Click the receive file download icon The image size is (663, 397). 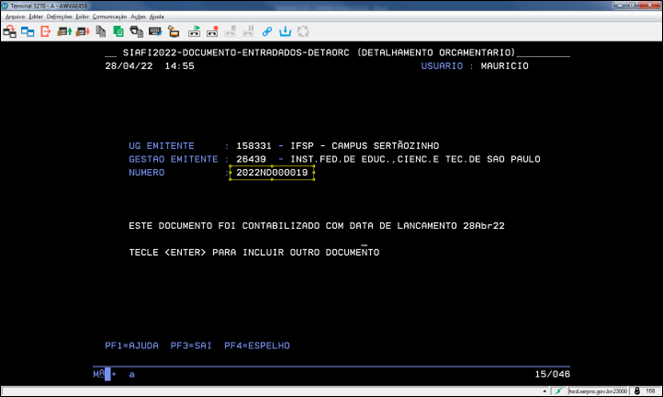pos(83,32)
